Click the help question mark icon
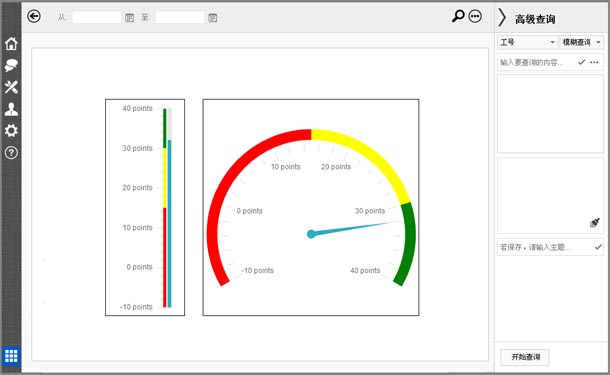 point(11,152)
